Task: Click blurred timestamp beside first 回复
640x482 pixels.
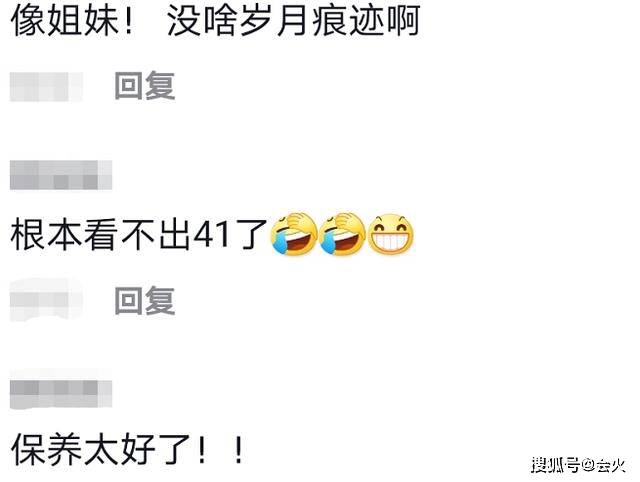Action: pos(46,87)
